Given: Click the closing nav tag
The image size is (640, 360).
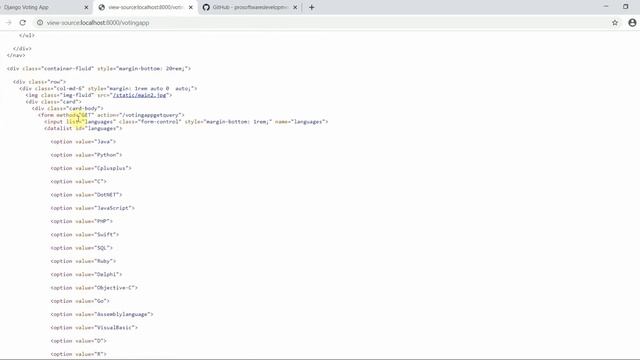Looking at the screenshot, I should (x=16, y=56).
